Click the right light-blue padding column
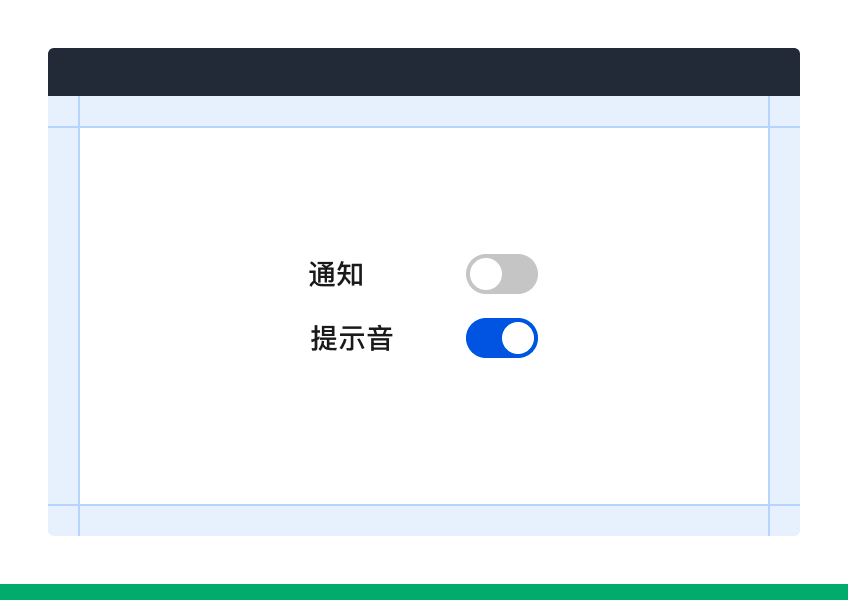The width and height of the screenshot is (848, 600). point(785,316)
